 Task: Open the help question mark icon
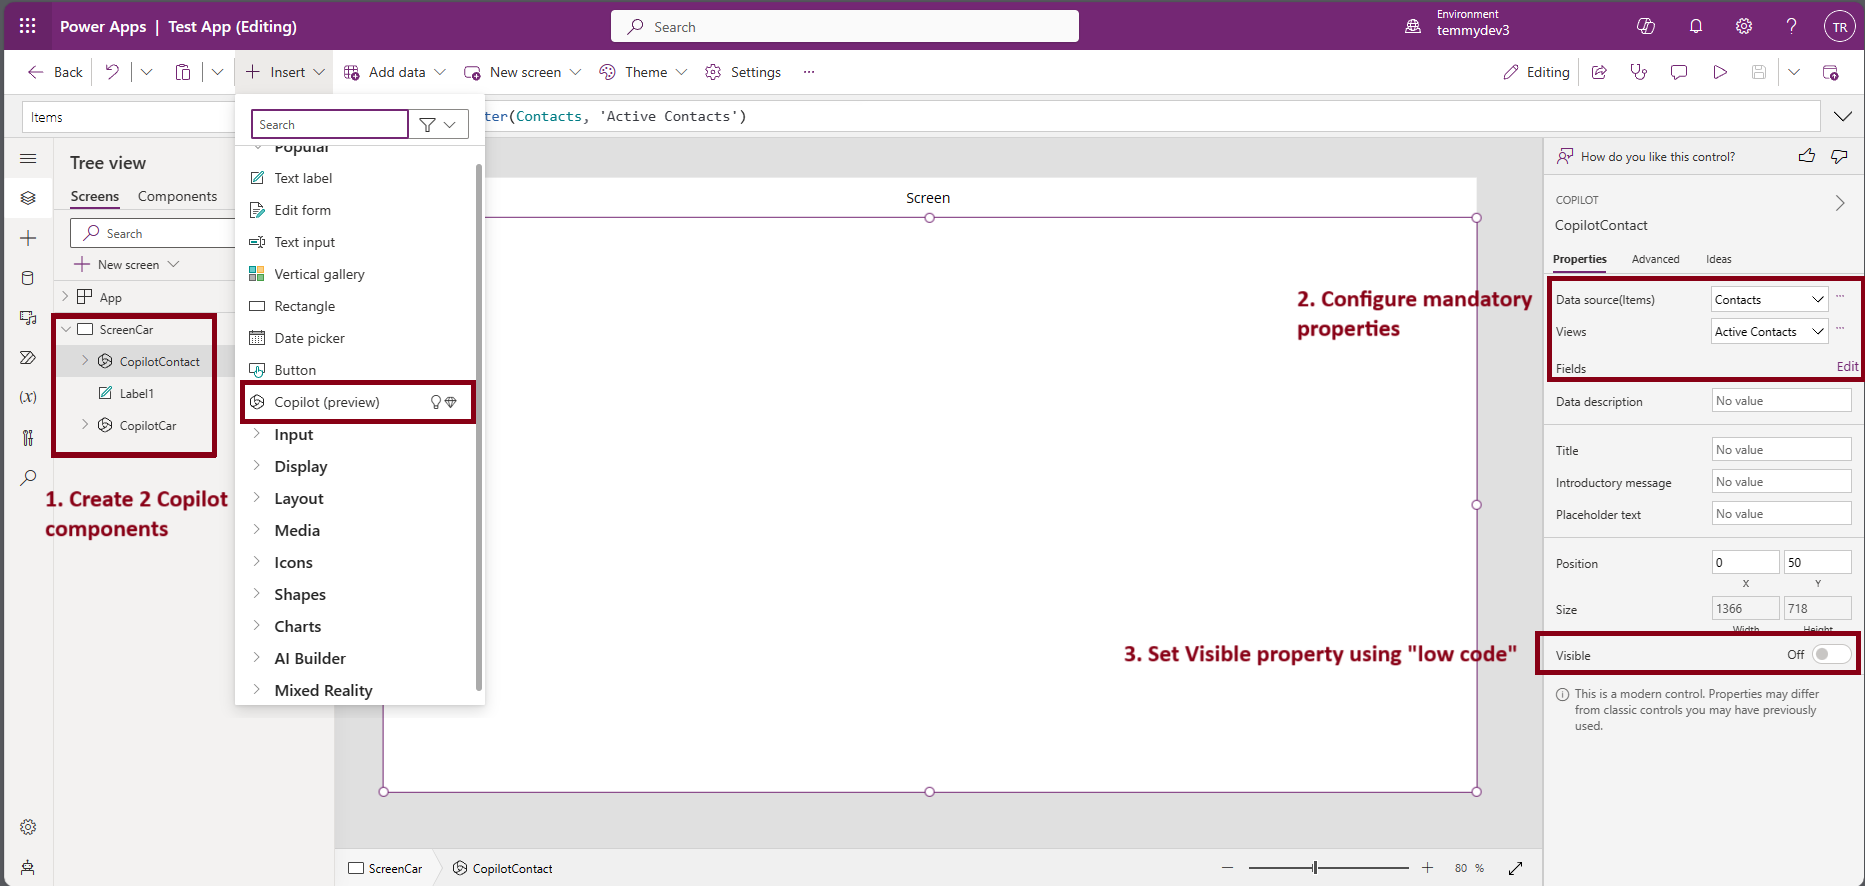coord(1791,27)
